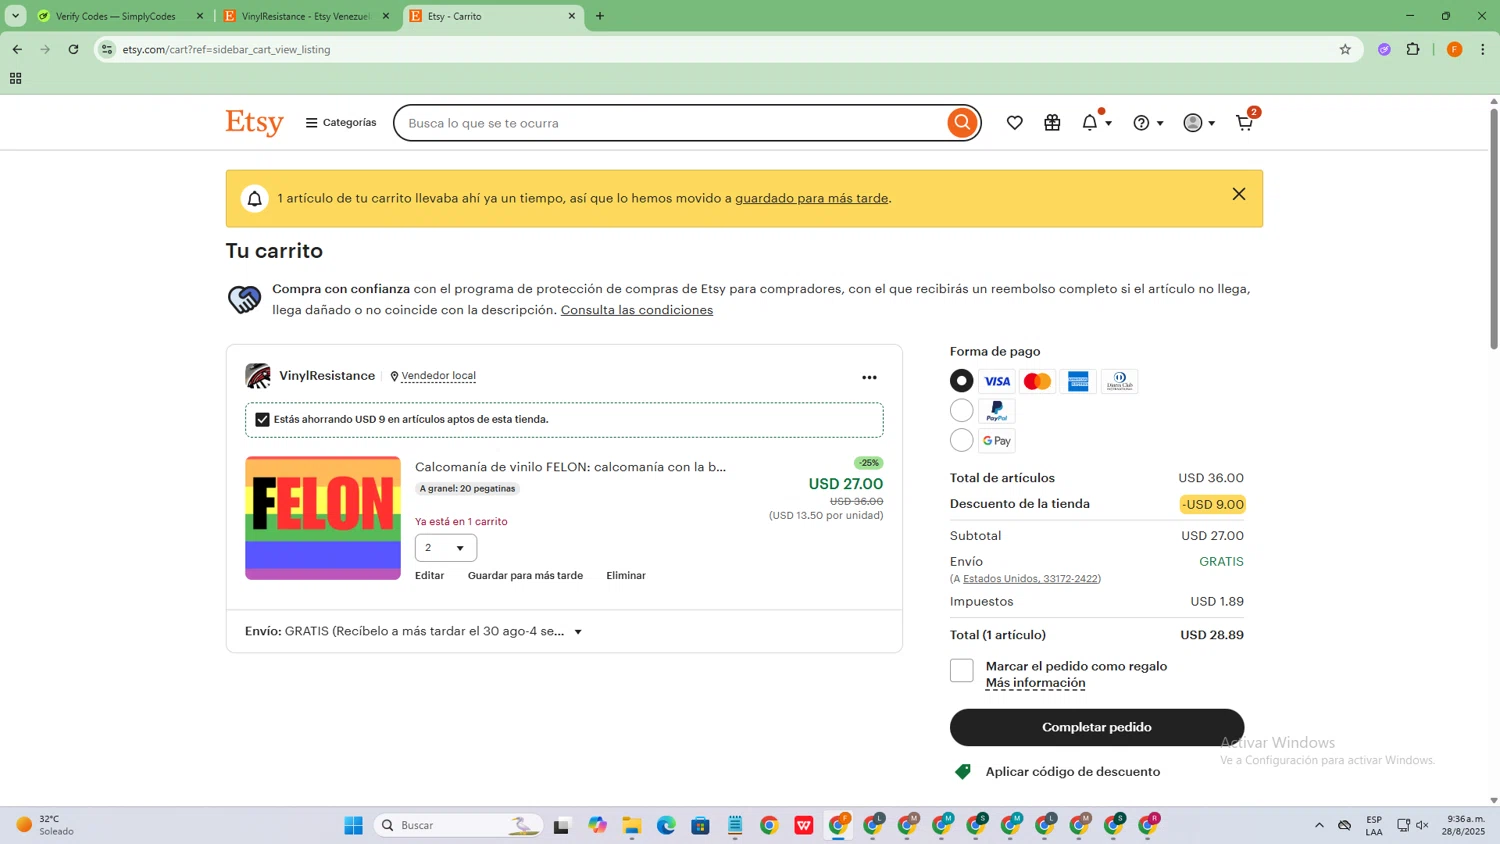Click the bell icon in yellow banner
The width and height of the screenshot is (1500, 844).
[x=254, y=198]
